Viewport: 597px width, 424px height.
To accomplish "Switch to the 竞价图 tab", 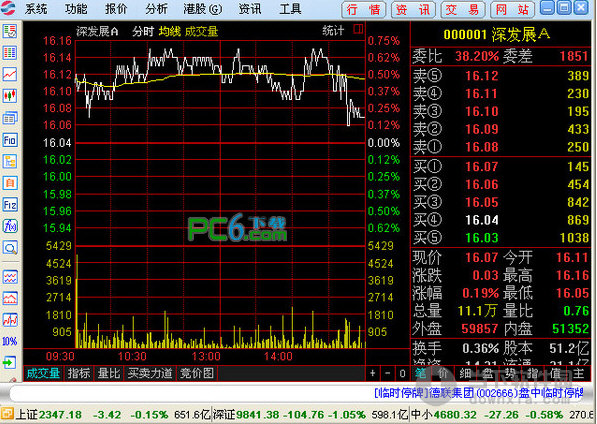I will click(x=197, y=373).
